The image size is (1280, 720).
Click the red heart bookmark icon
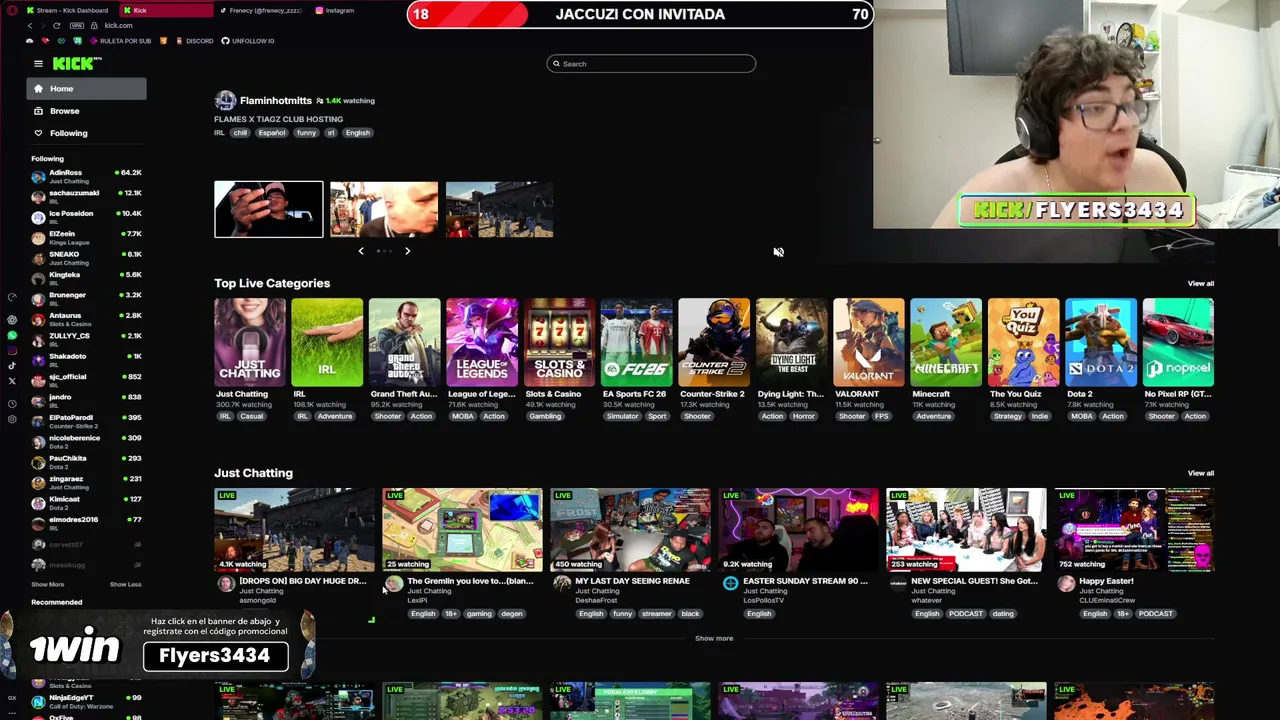45,41
